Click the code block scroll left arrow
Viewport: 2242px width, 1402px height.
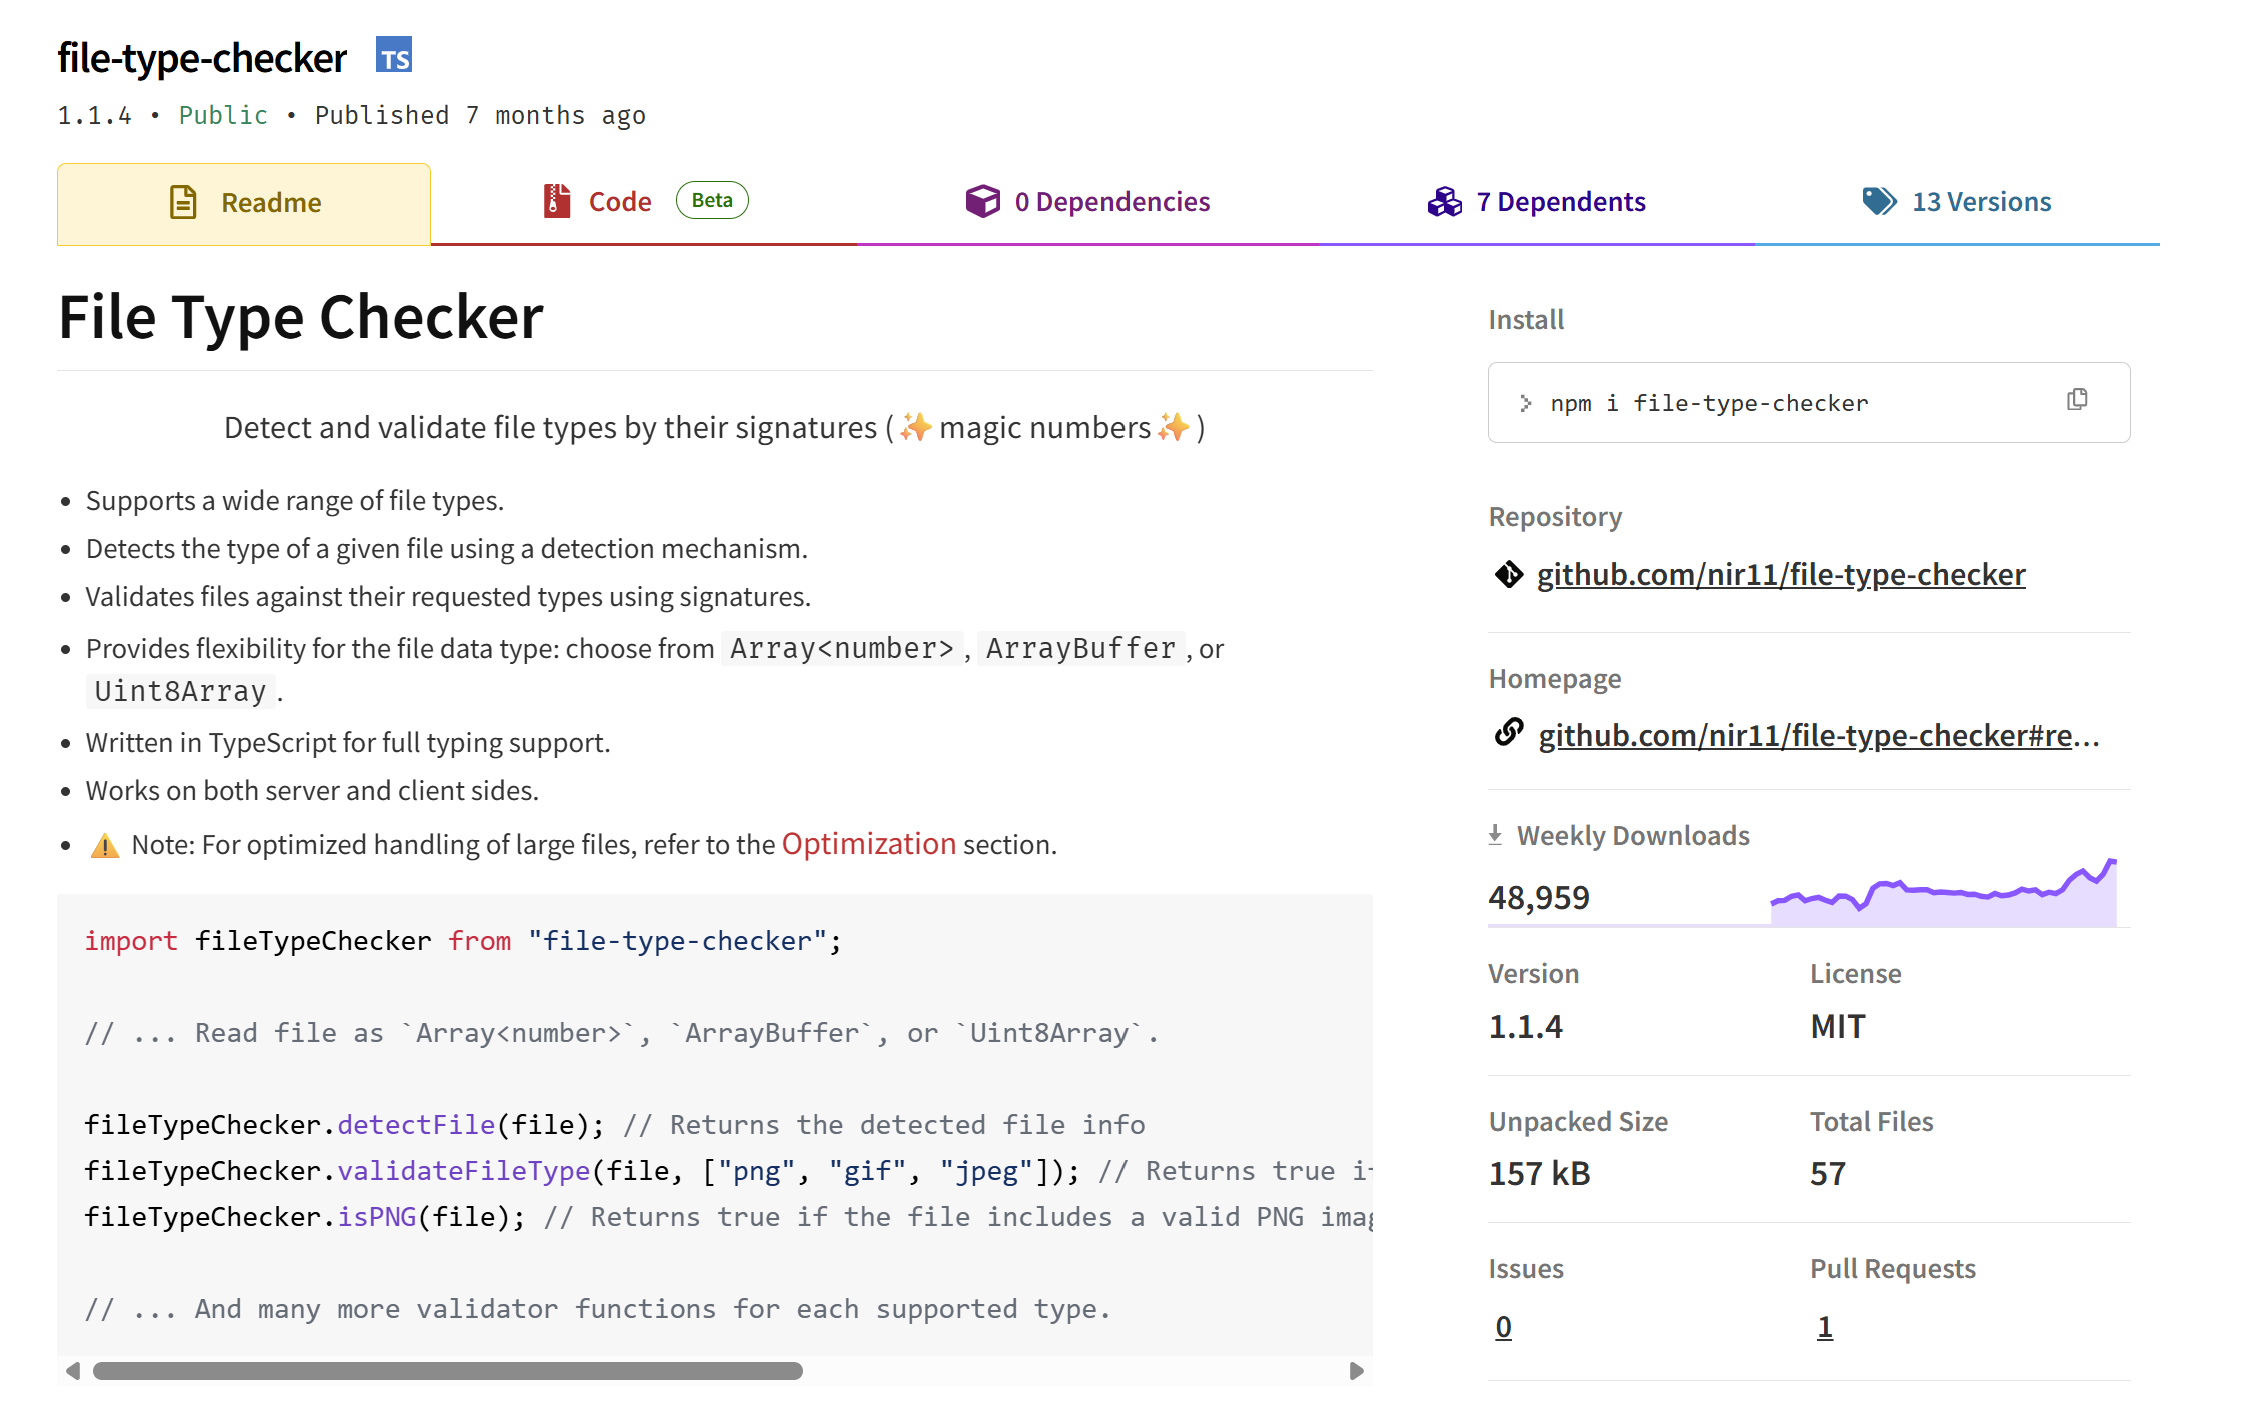(x=72, y=1371)
